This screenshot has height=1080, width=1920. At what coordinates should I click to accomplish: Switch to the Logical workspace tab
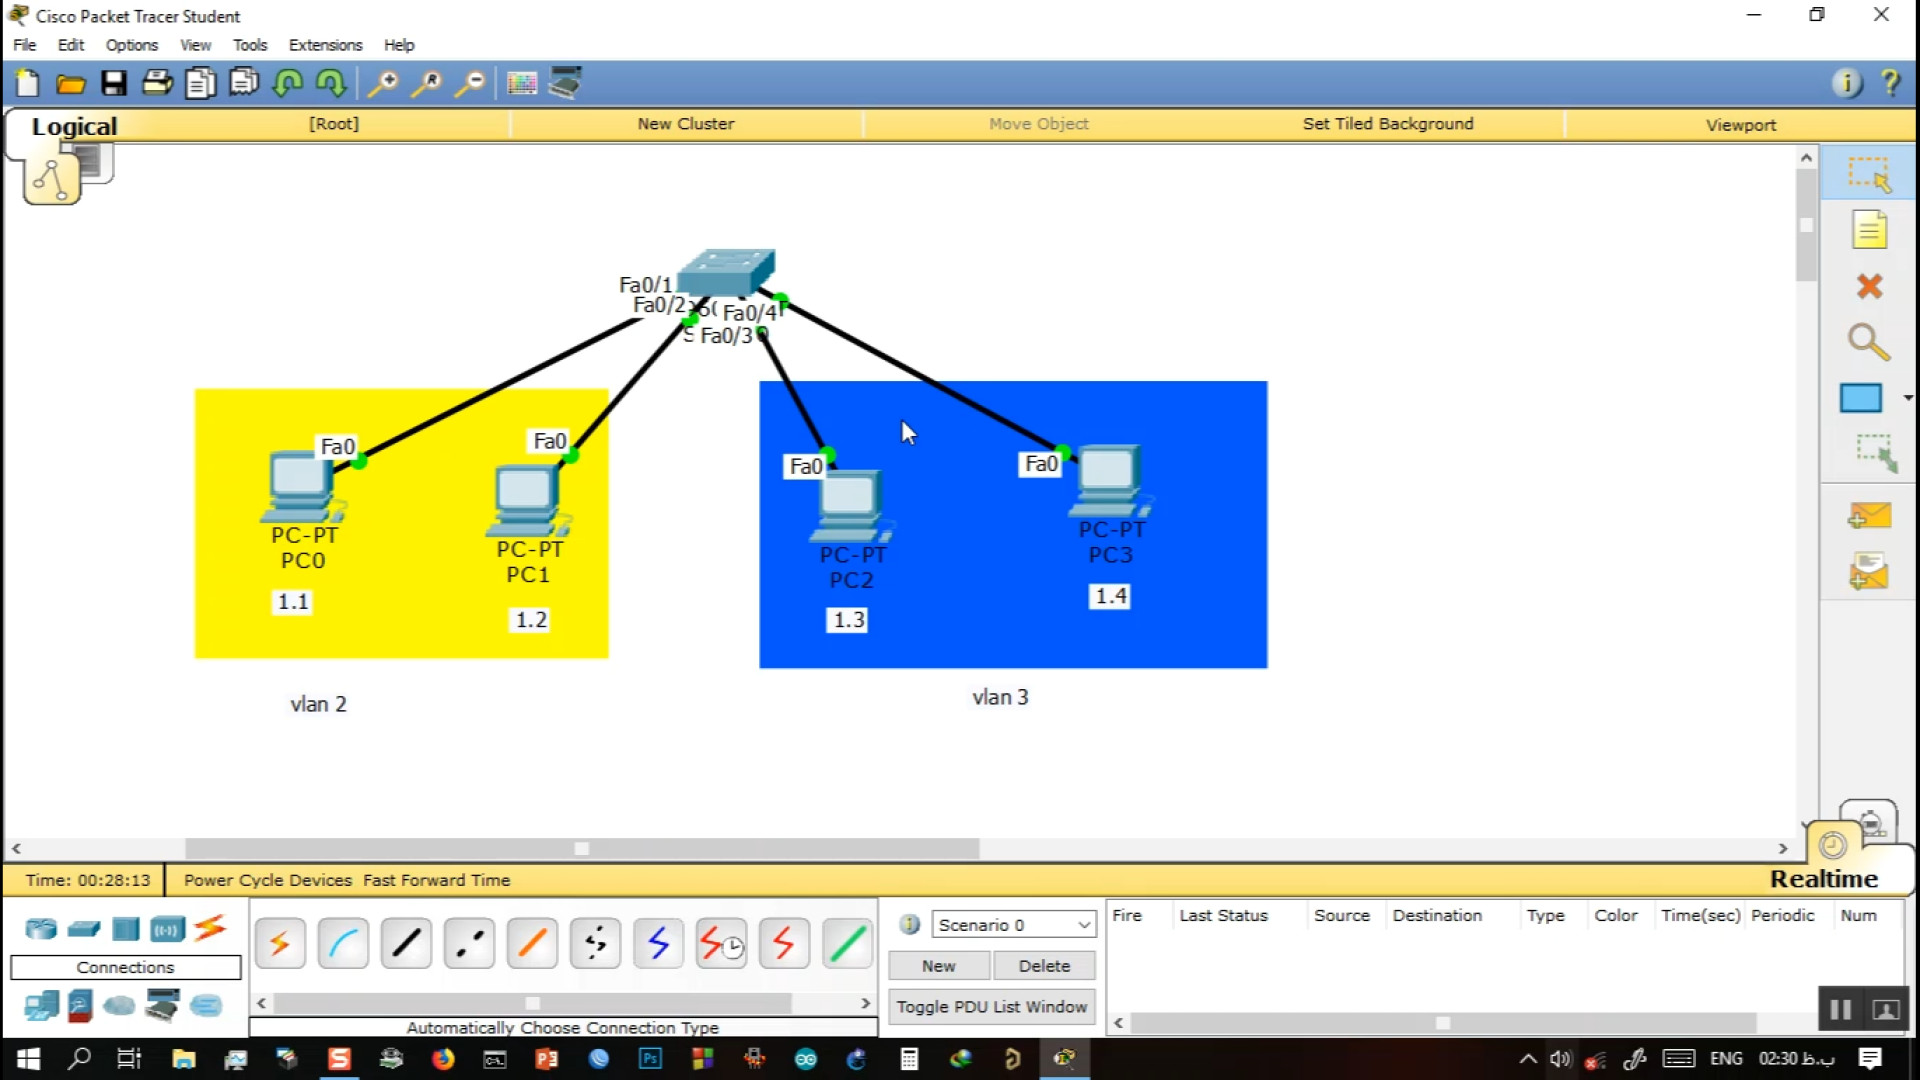coord(74,126)
